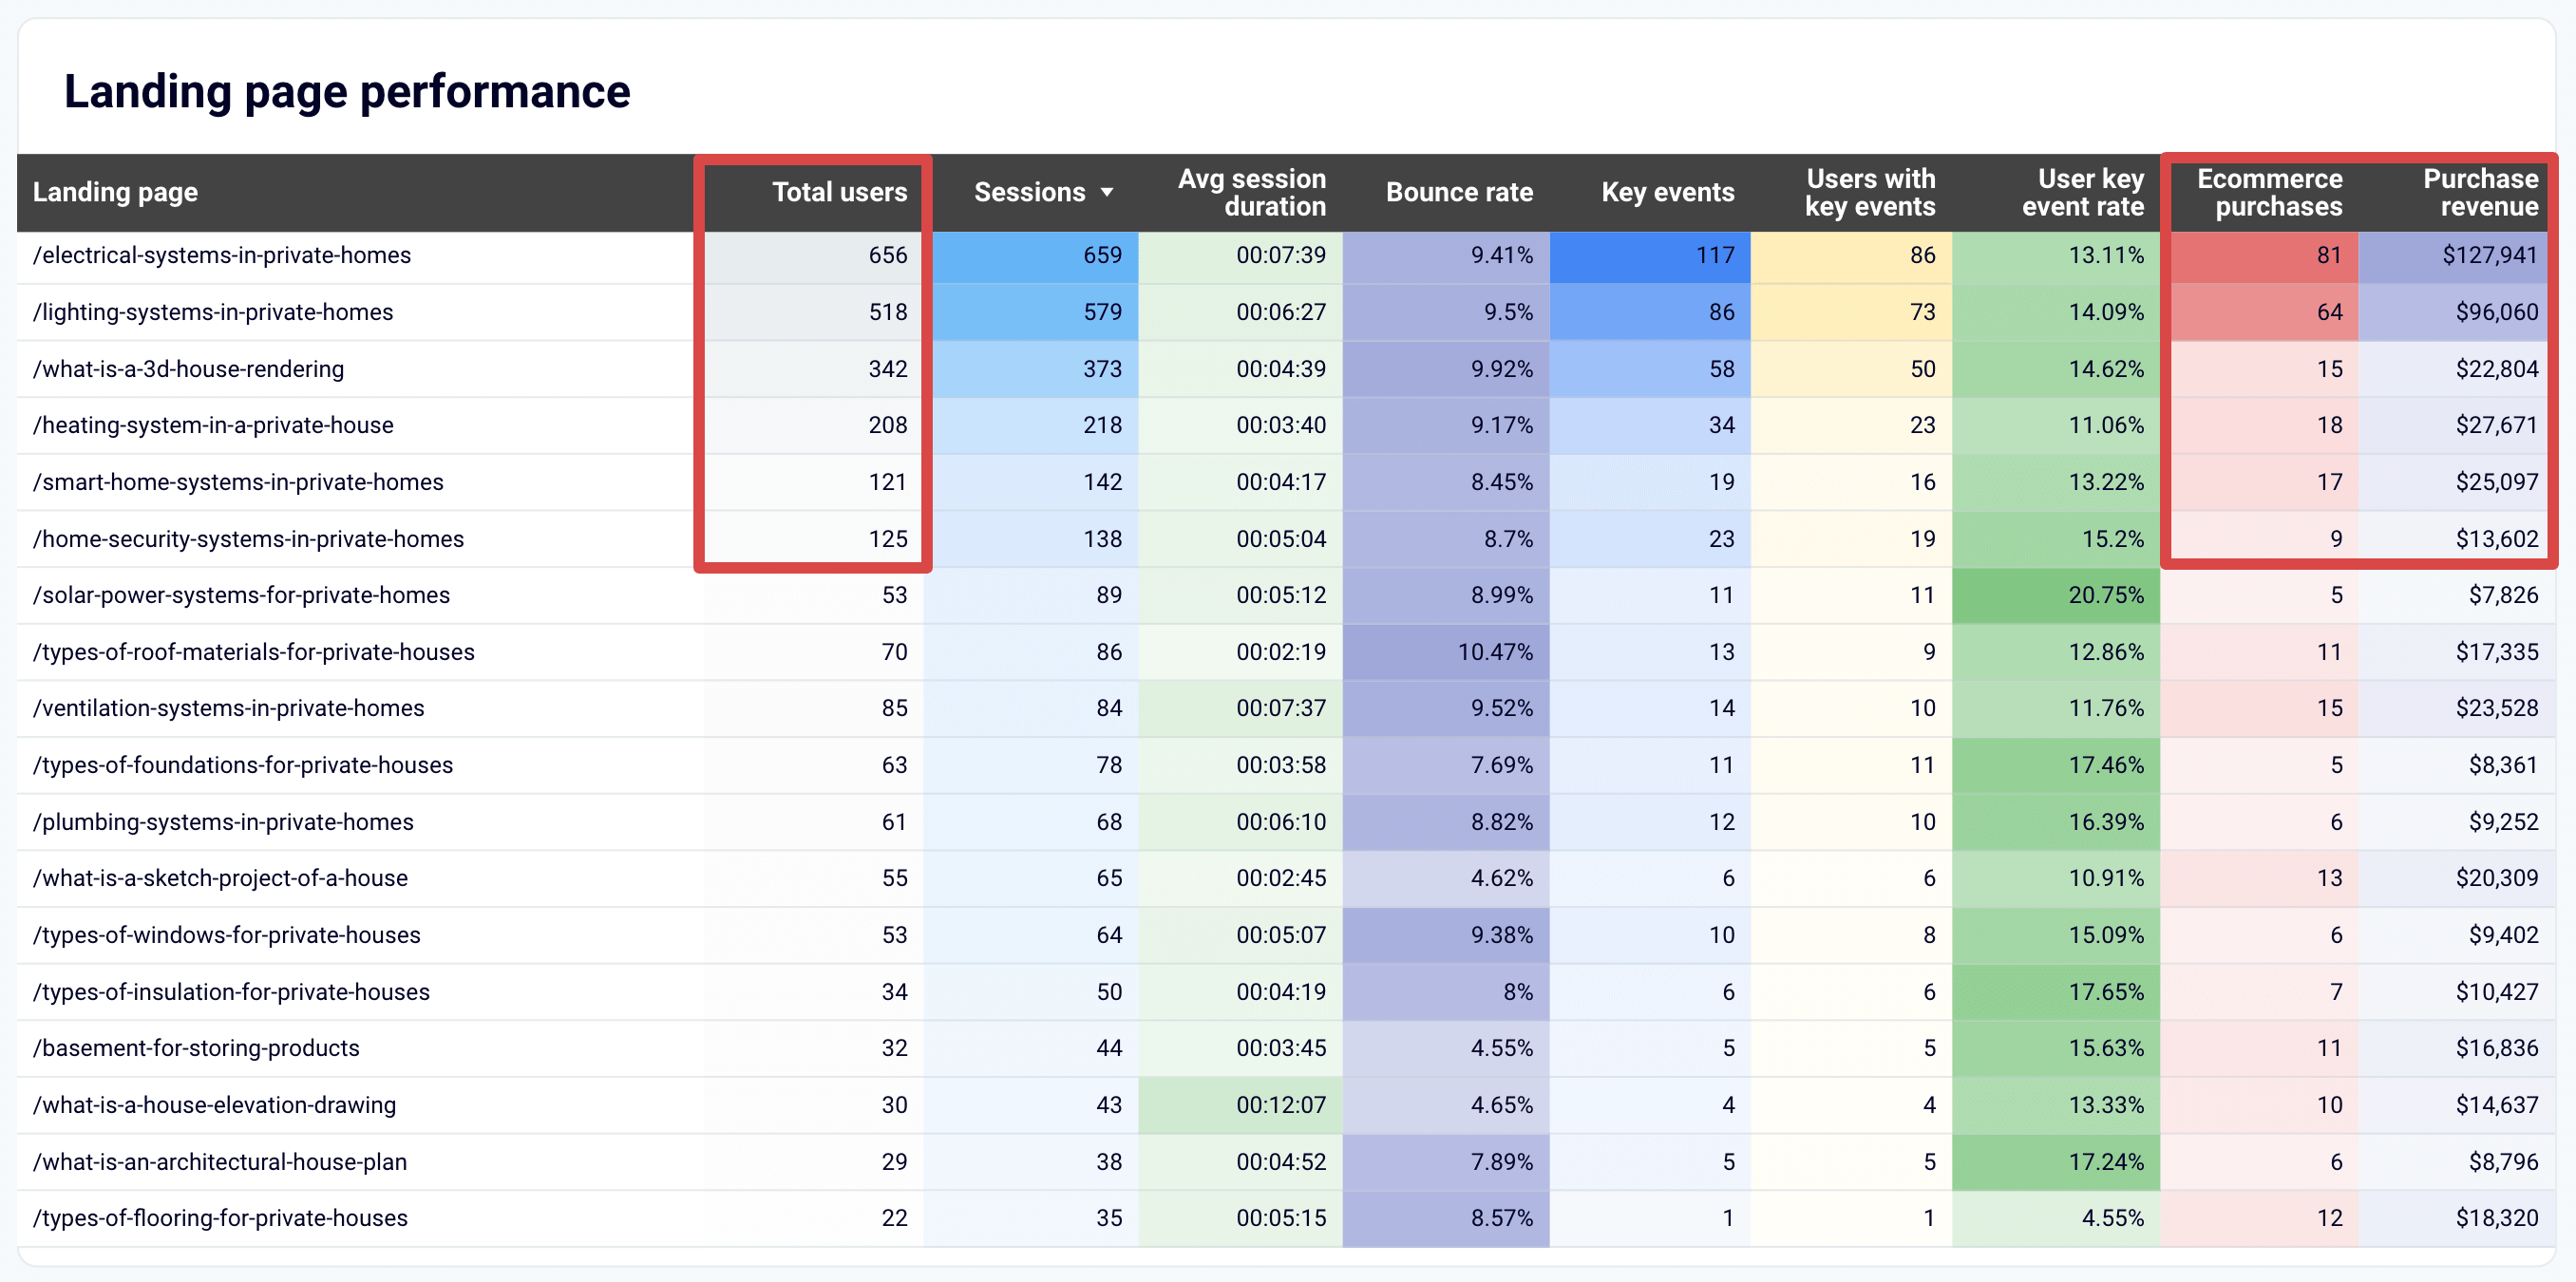Select /solar-power-systems-for-private-homes page
The image size is (2576, 1282).
(241, 595)
